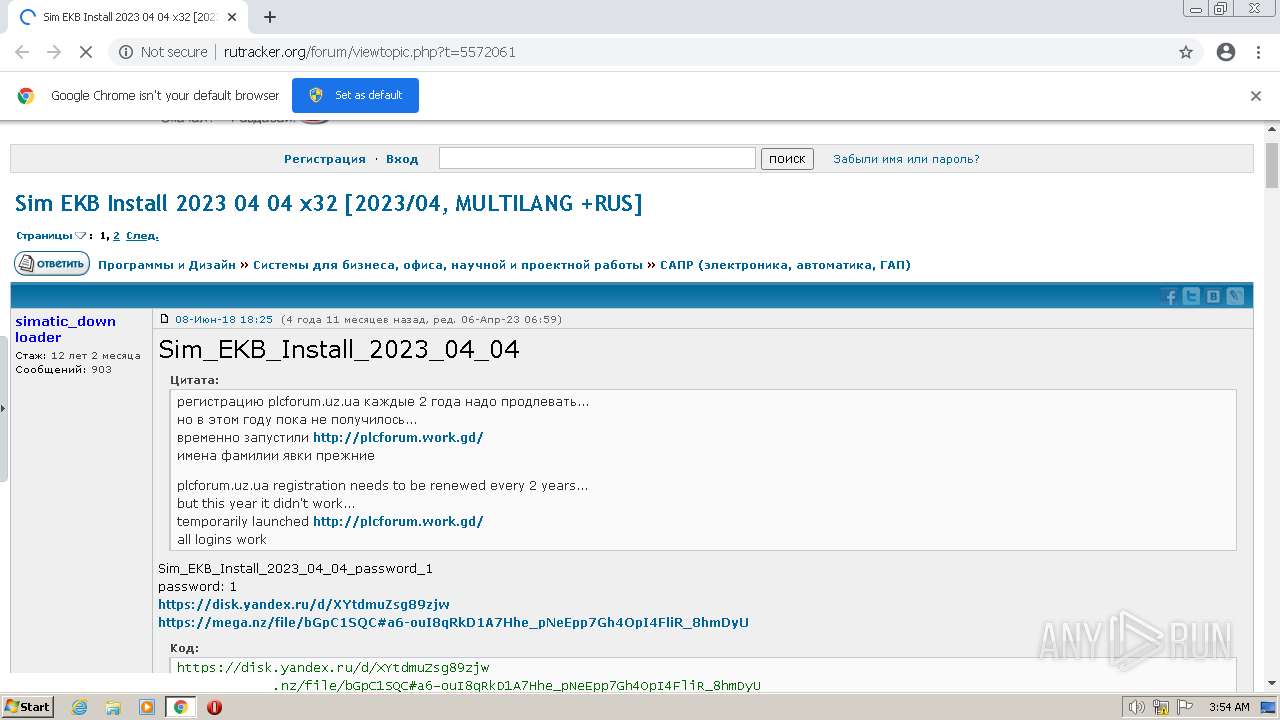Go to the next page via След.
Image resolution: width=1280 pixels, height=720 pixels.
(x=142, y=236)
